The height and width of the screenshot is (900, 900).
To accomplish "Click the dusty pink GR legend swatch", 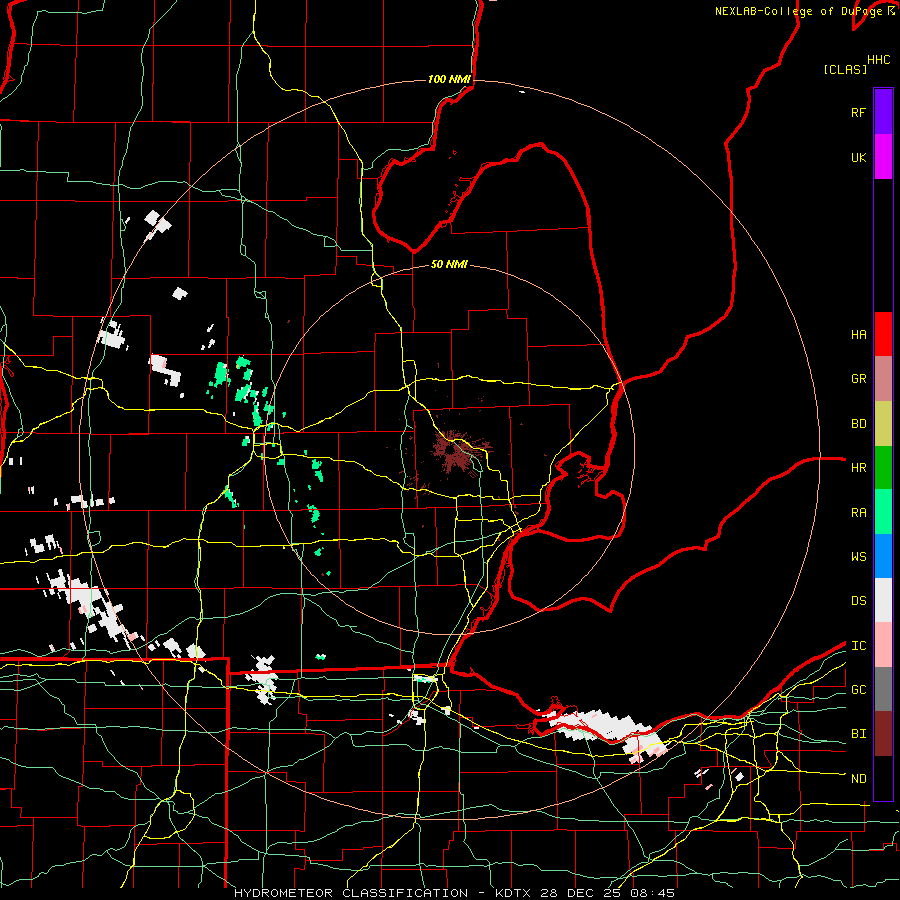I will [883, 378].
